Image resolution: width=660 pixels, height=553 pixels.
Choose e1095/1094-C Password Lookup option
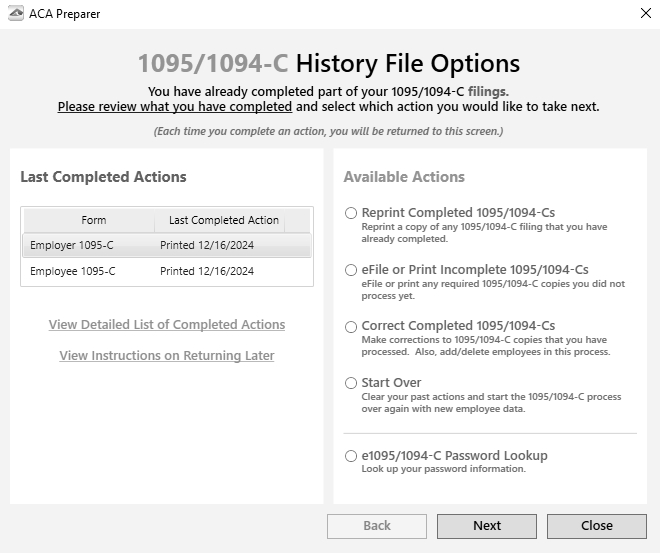(x=351, y=456)
